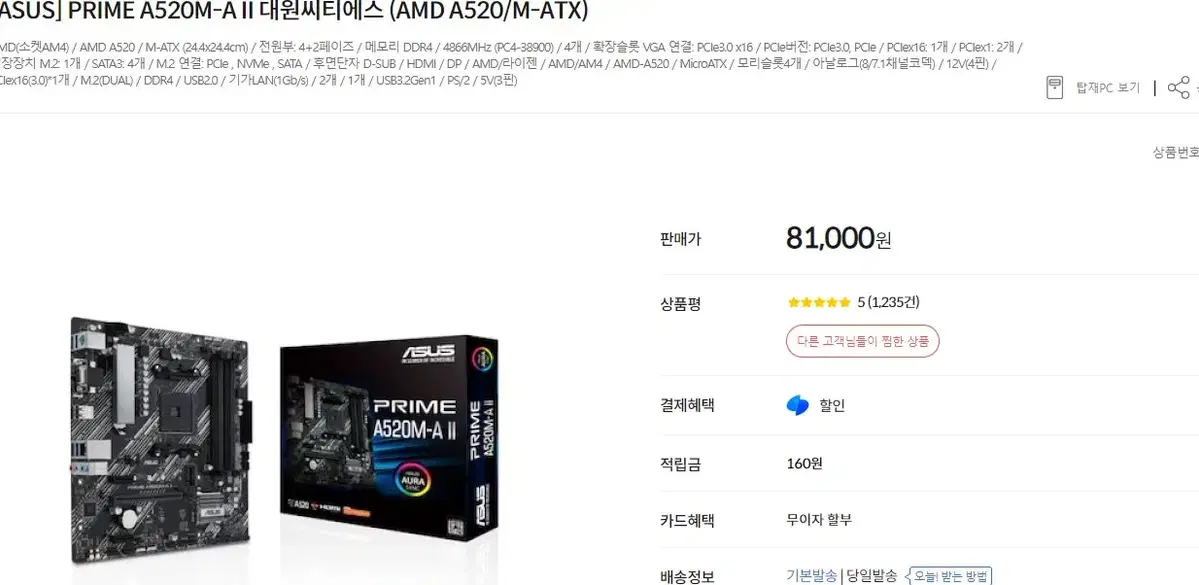
Task: Open the 탑재PC 보기 text link
Action: pos(1108,88)
